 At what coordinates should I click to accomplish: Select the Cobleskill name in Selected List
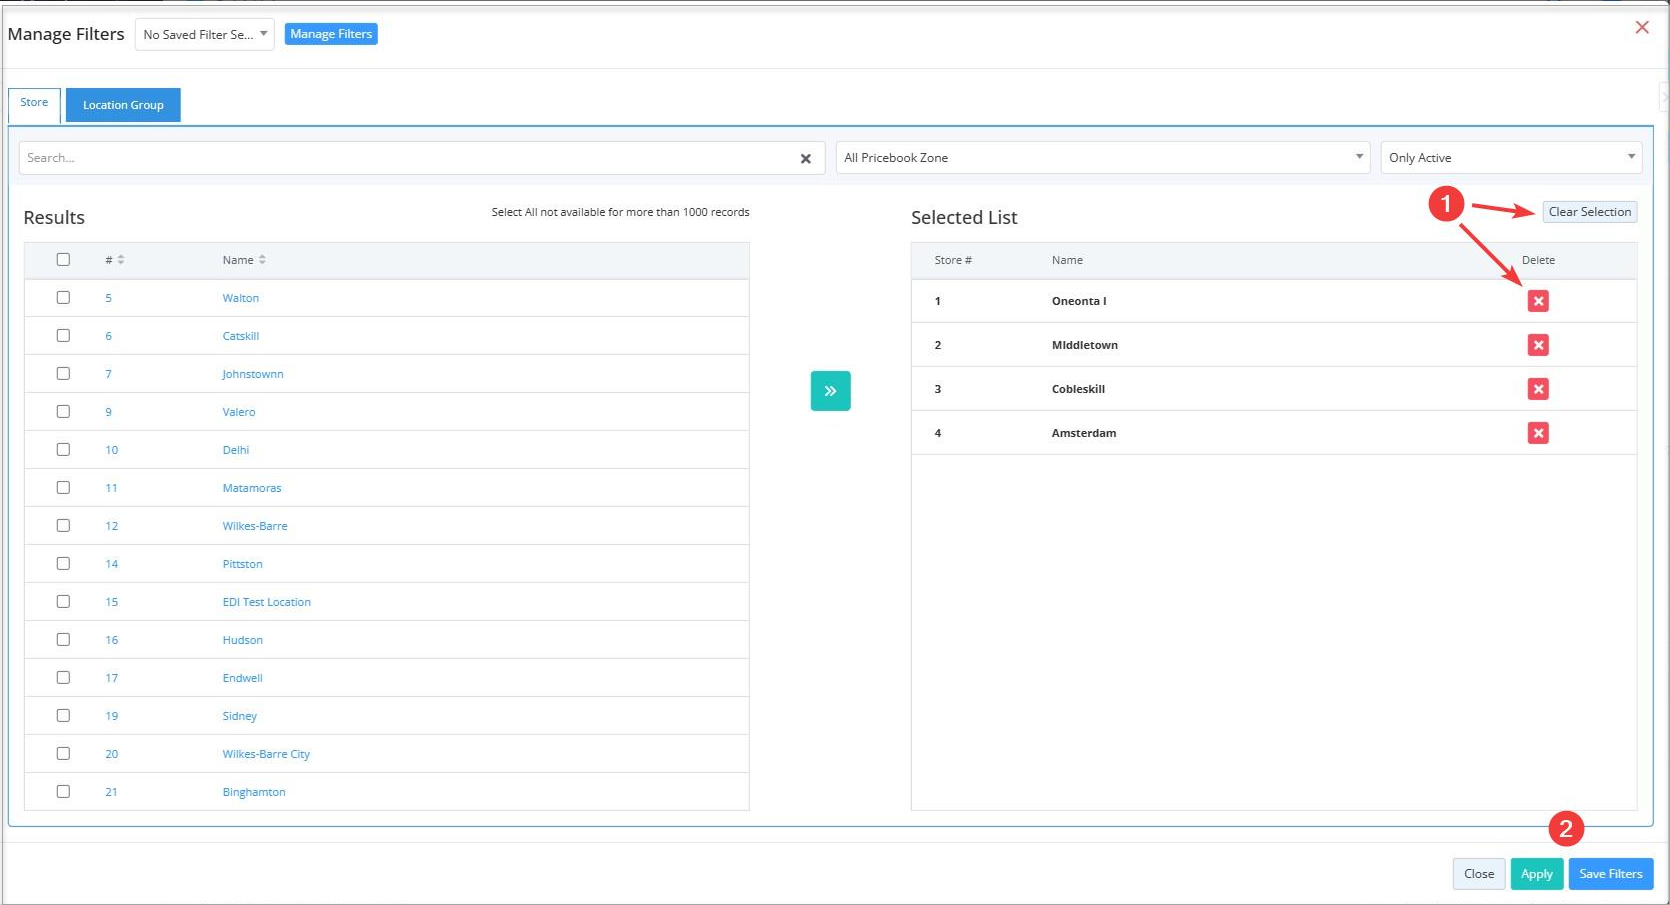pyautogui.click(x=1078, y=389)
